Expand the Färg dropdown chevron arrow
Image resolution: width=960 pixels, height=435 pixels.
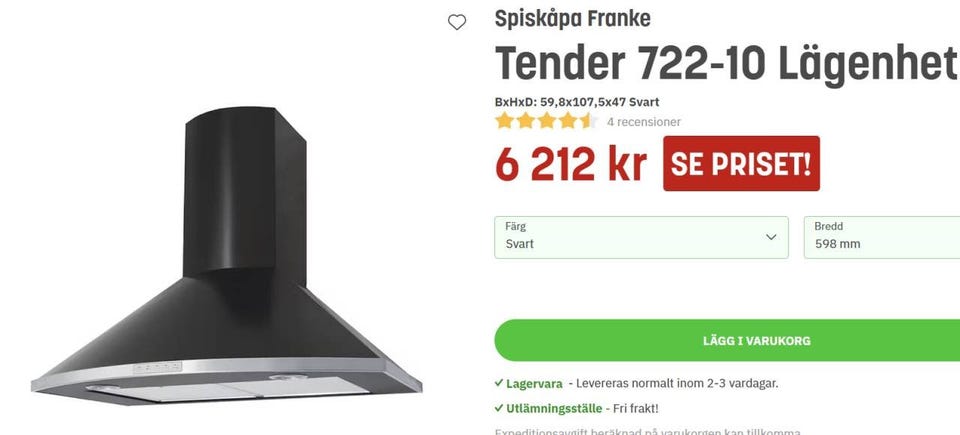point(771,237)
